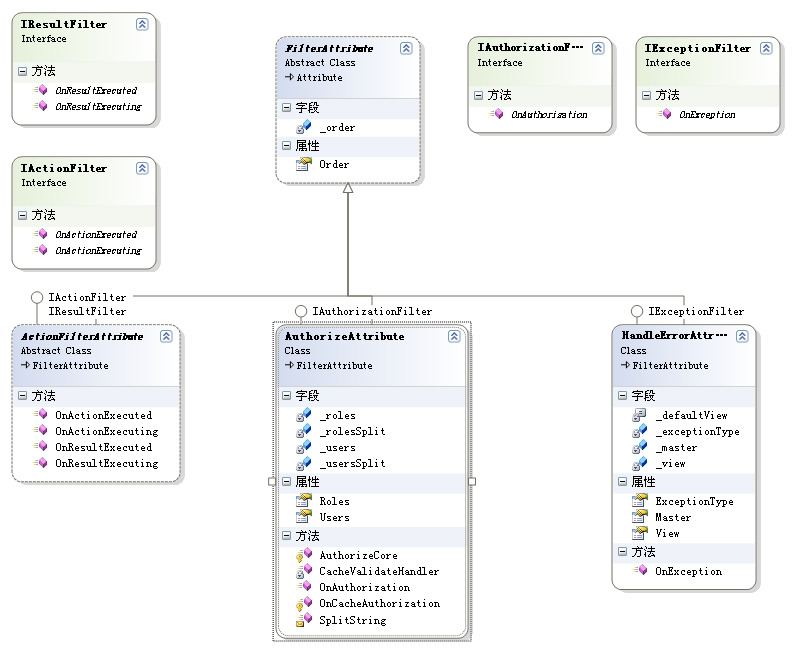Screen dimensions: 807x650
Task: Select the ExceptionType property
Action: (x=694, y=502)
